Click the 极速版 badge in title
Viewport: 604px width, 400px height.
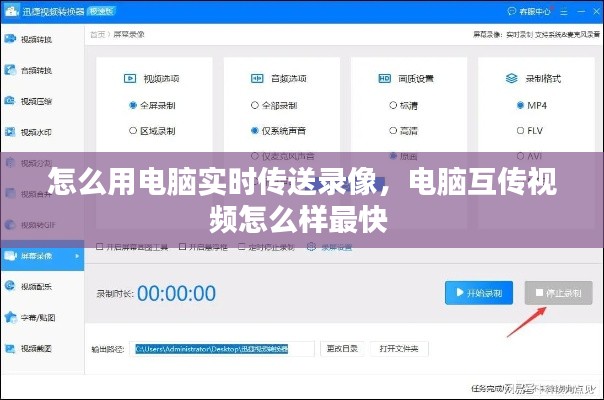click(x=101, y=11)
